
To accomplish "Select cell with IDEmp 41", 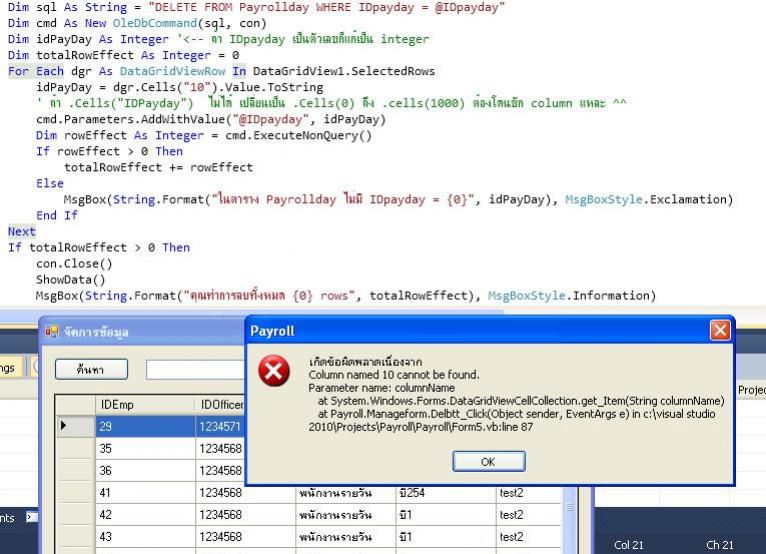I will [145, 492].
